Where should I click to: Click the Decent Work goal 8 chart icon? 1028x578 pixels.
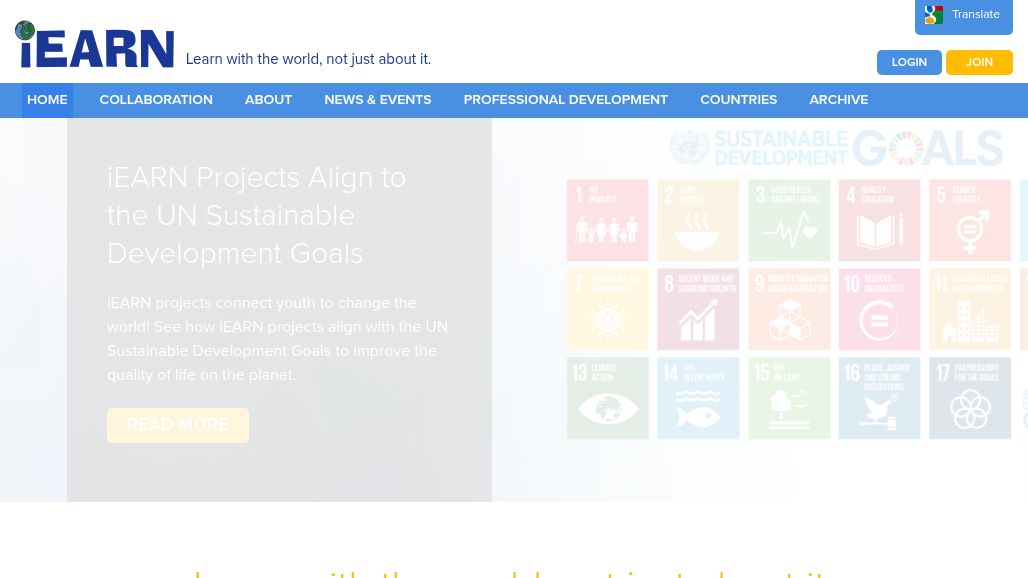point(698,322)
